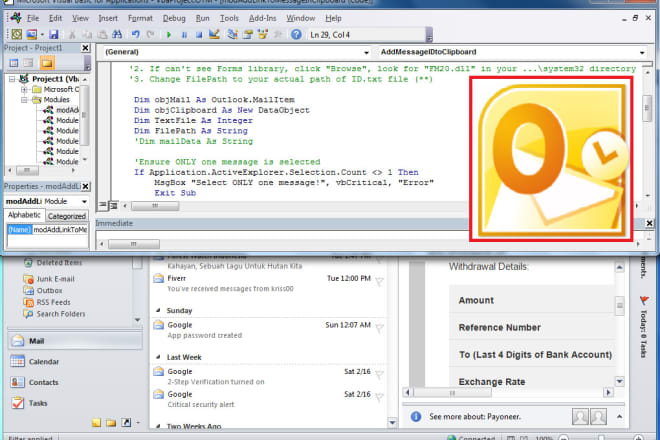Open Mail in Outlook navigation pane
The height and width of the screenshot is (440, 660).
coord(75,341)
